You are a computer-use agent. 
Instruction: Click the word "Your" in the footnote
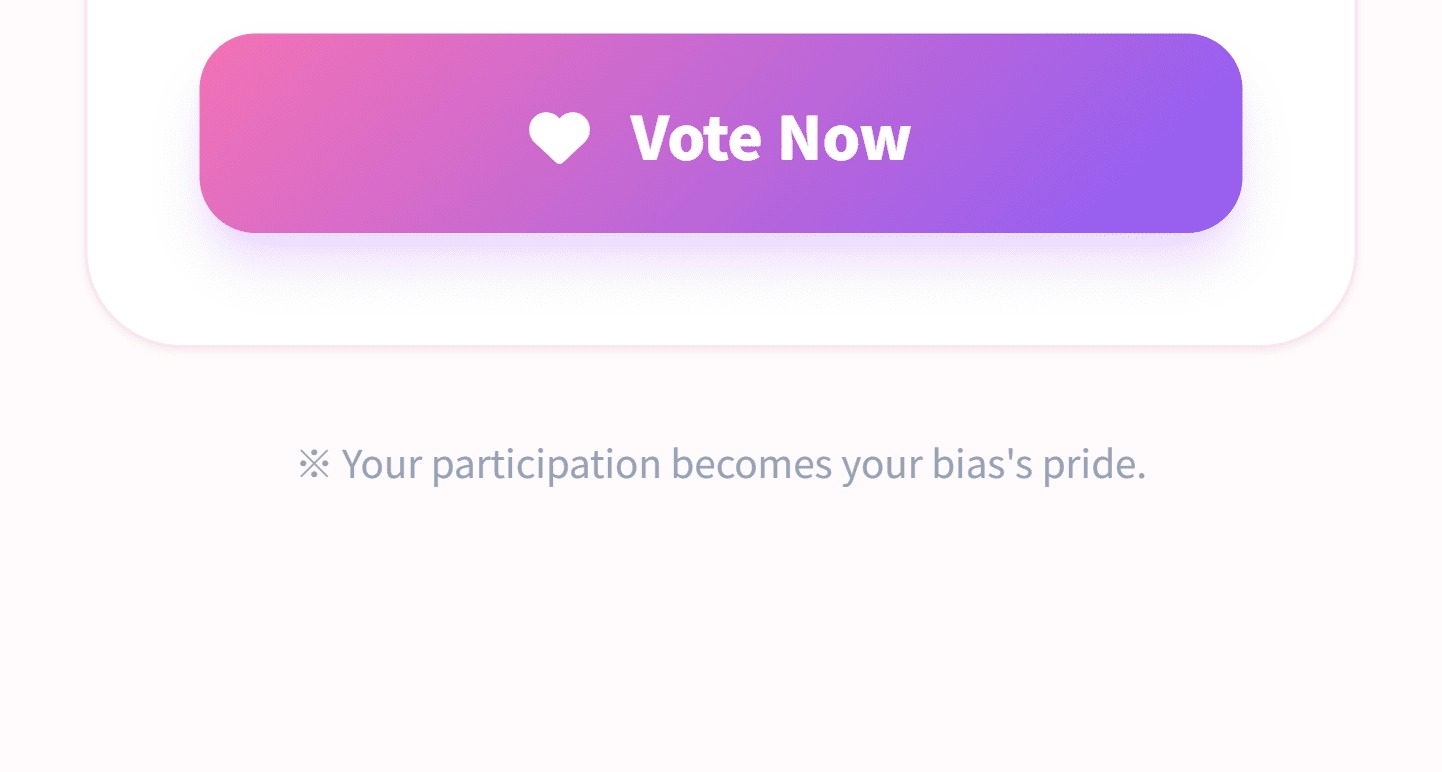point(382,464)
